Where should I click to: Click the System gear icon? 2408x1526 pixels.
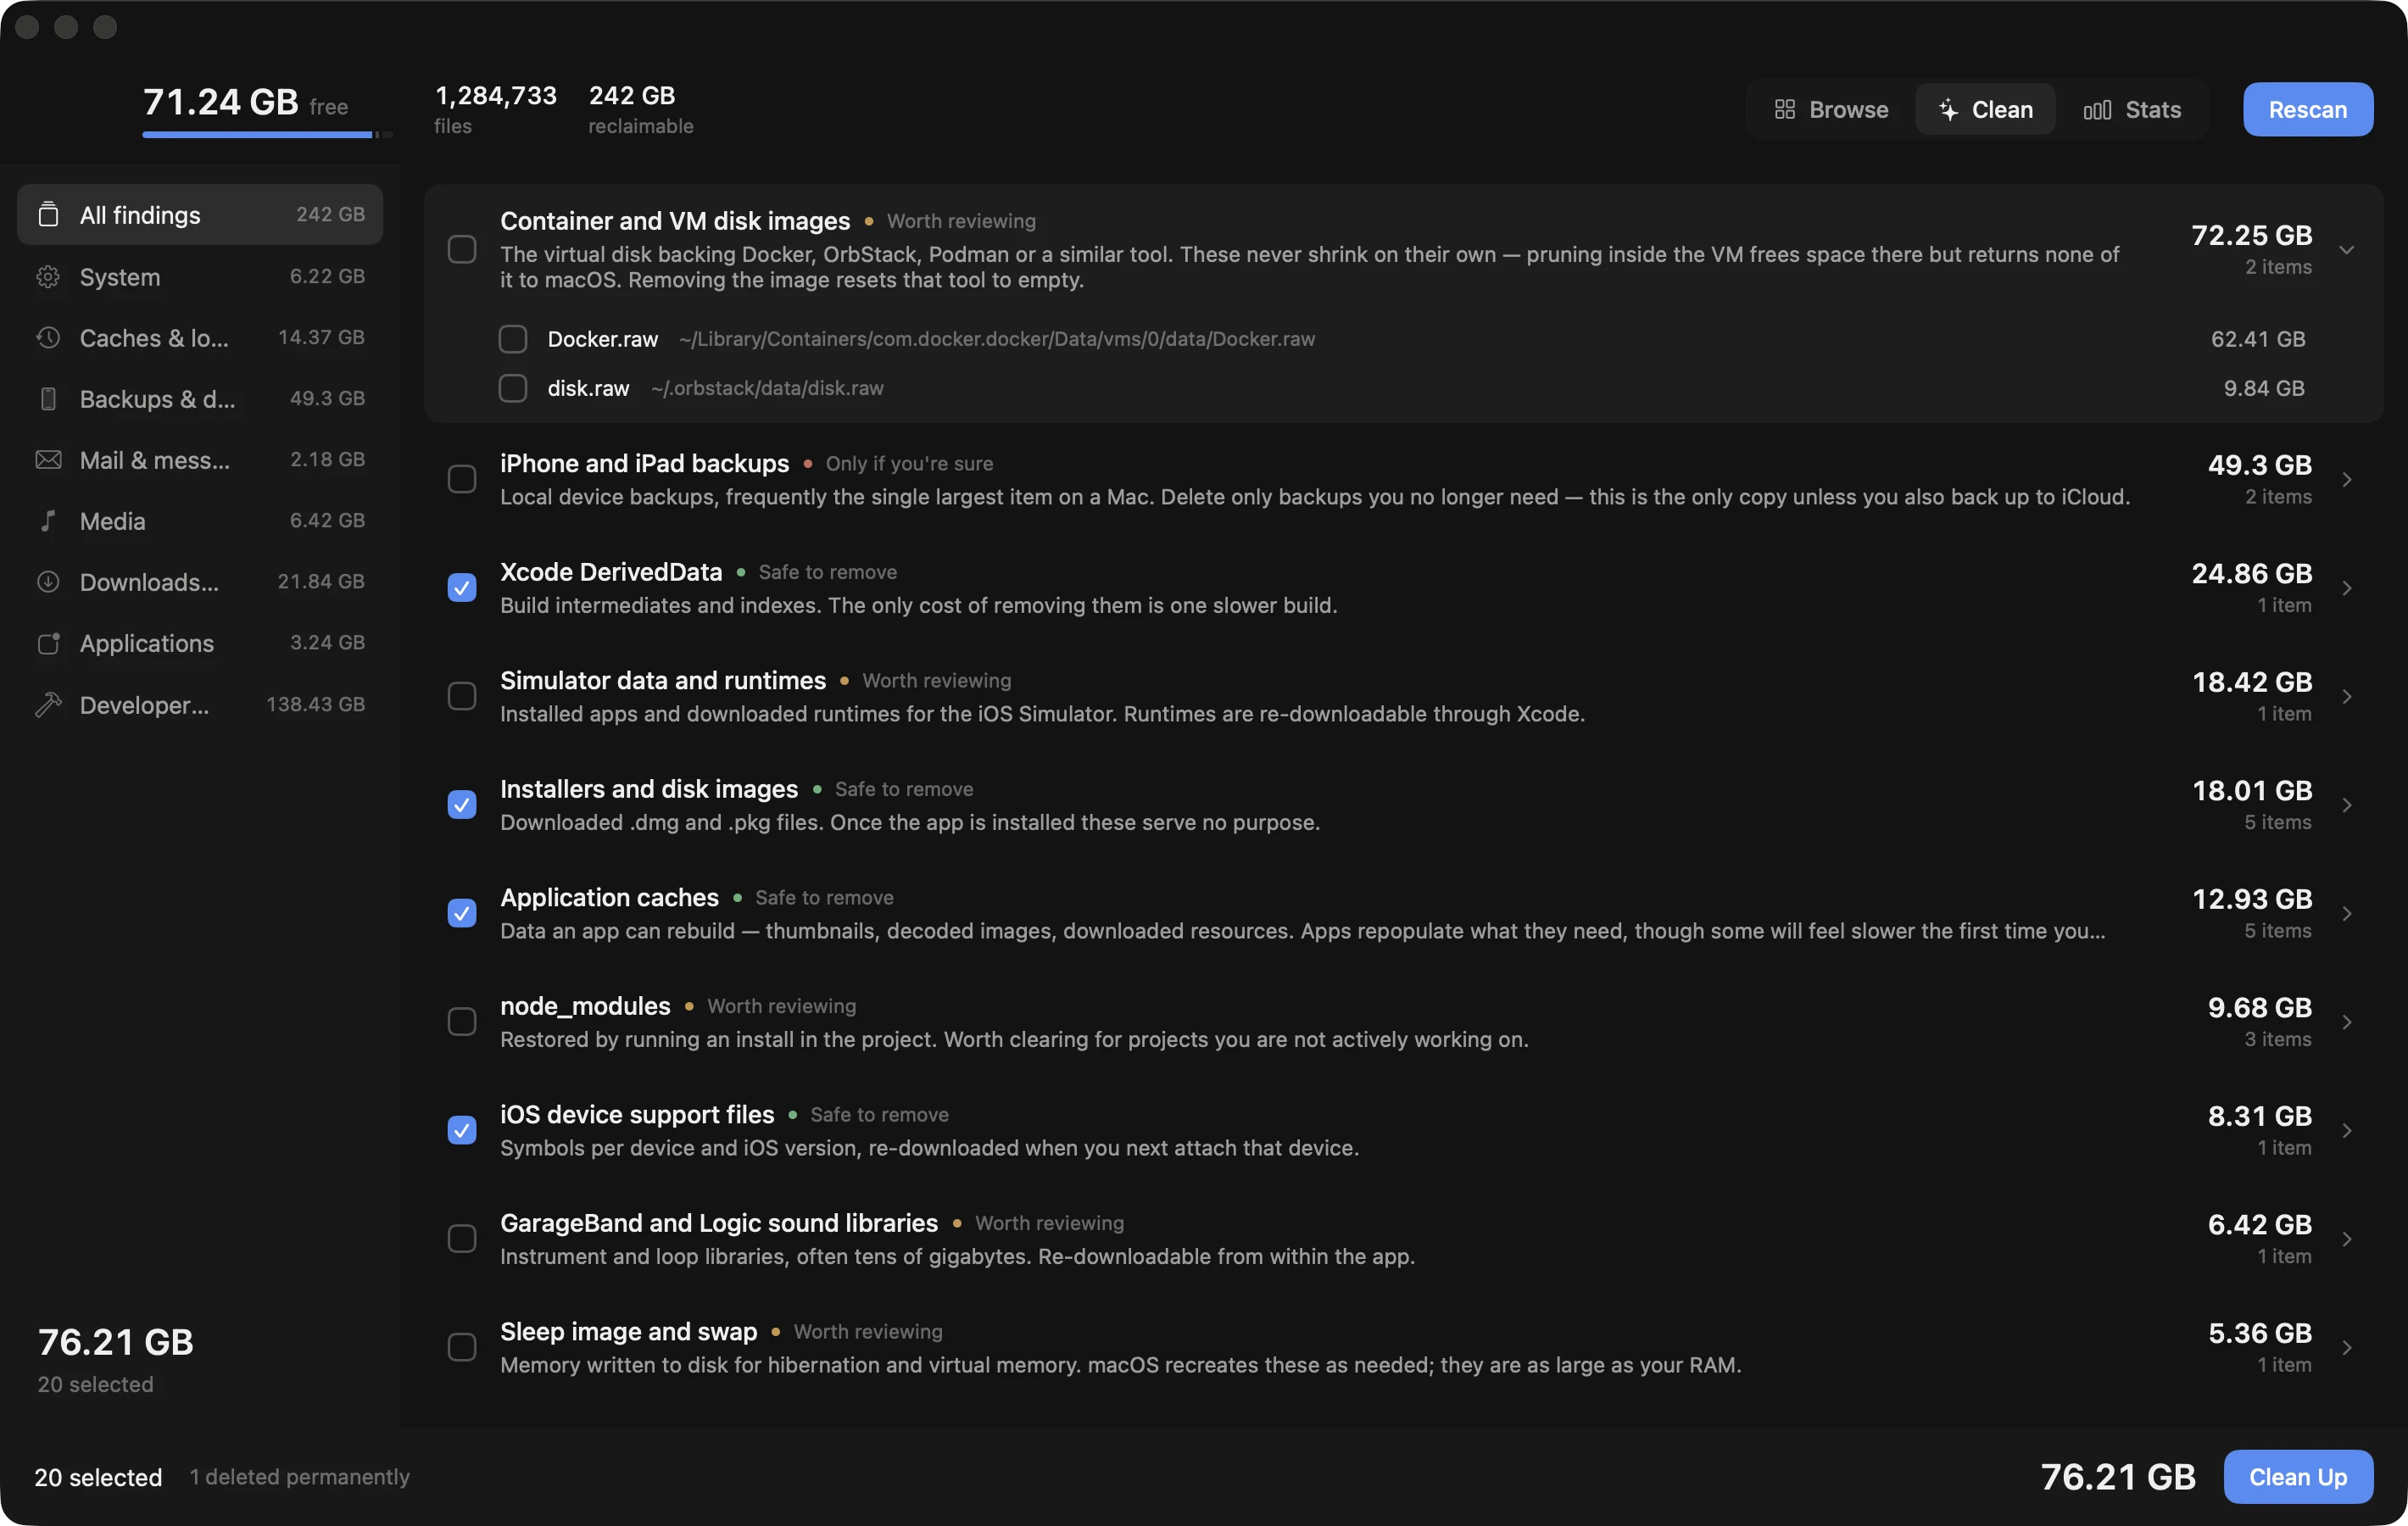point(48,277)
